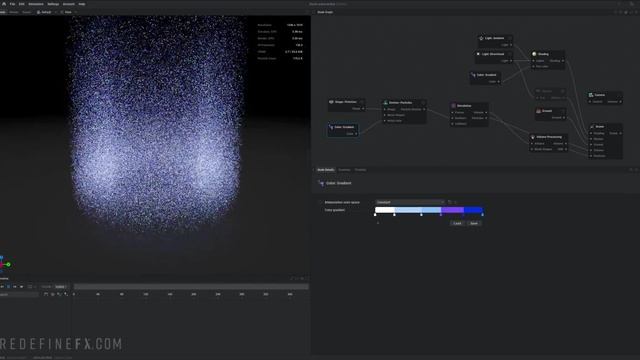Open the Default layout dropdown
640x360 pixels.
(46, 12)
